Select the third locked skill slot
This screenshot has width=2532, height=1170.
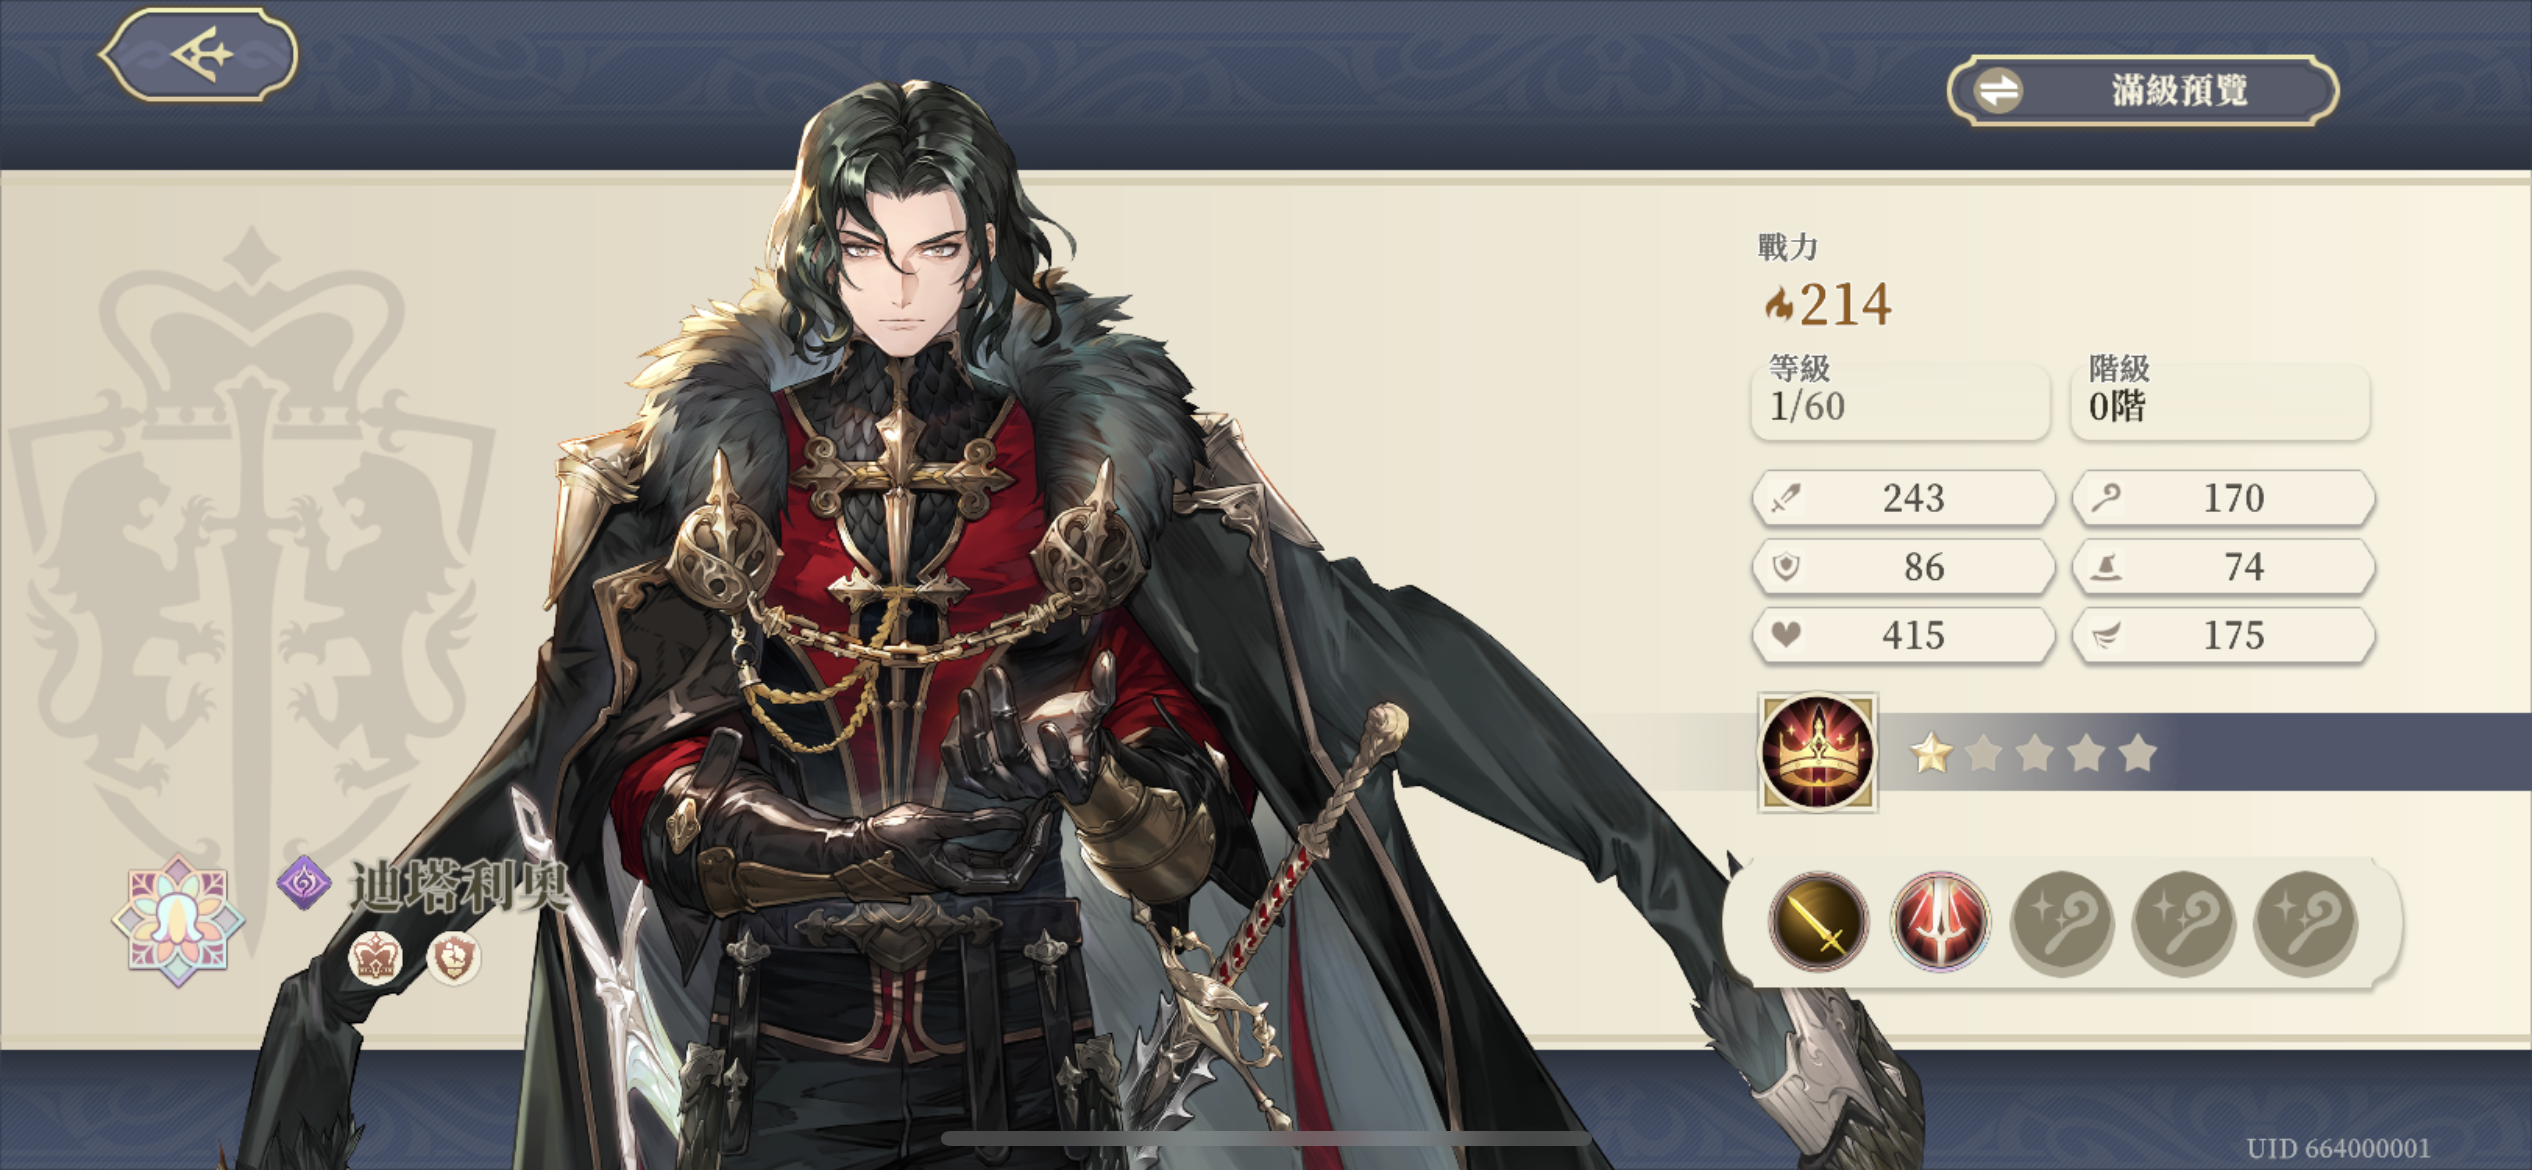coord(2061,922)
